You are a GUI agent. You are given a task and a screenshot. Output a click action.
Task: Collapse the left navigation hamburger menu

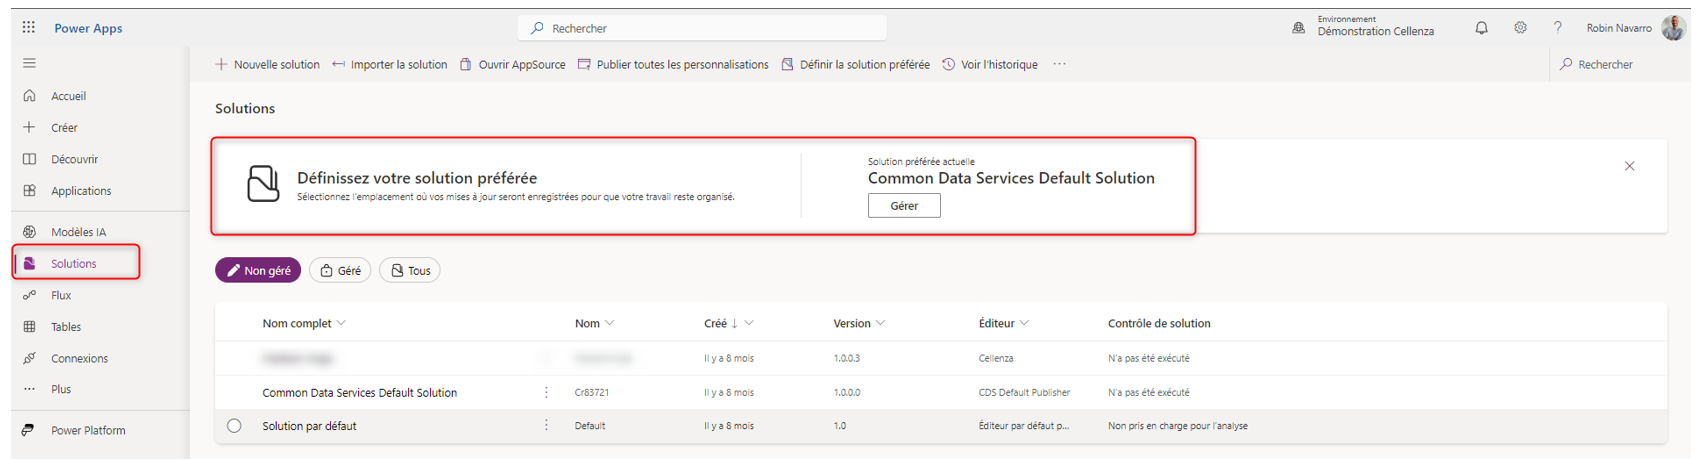29,63
